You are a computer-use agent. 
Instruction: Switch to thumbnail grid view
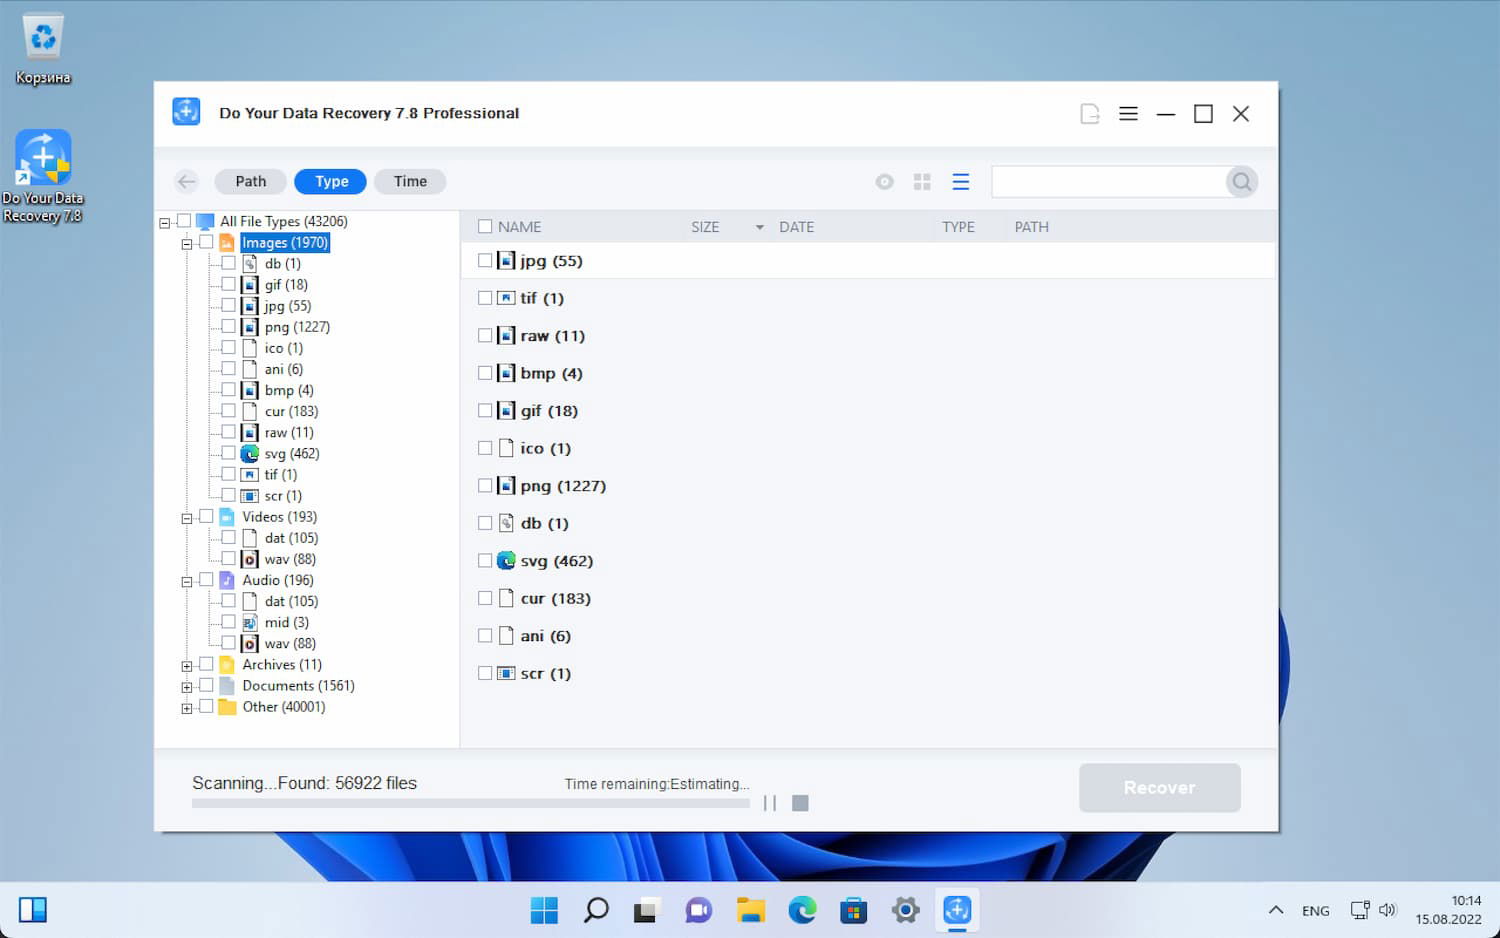922,181
